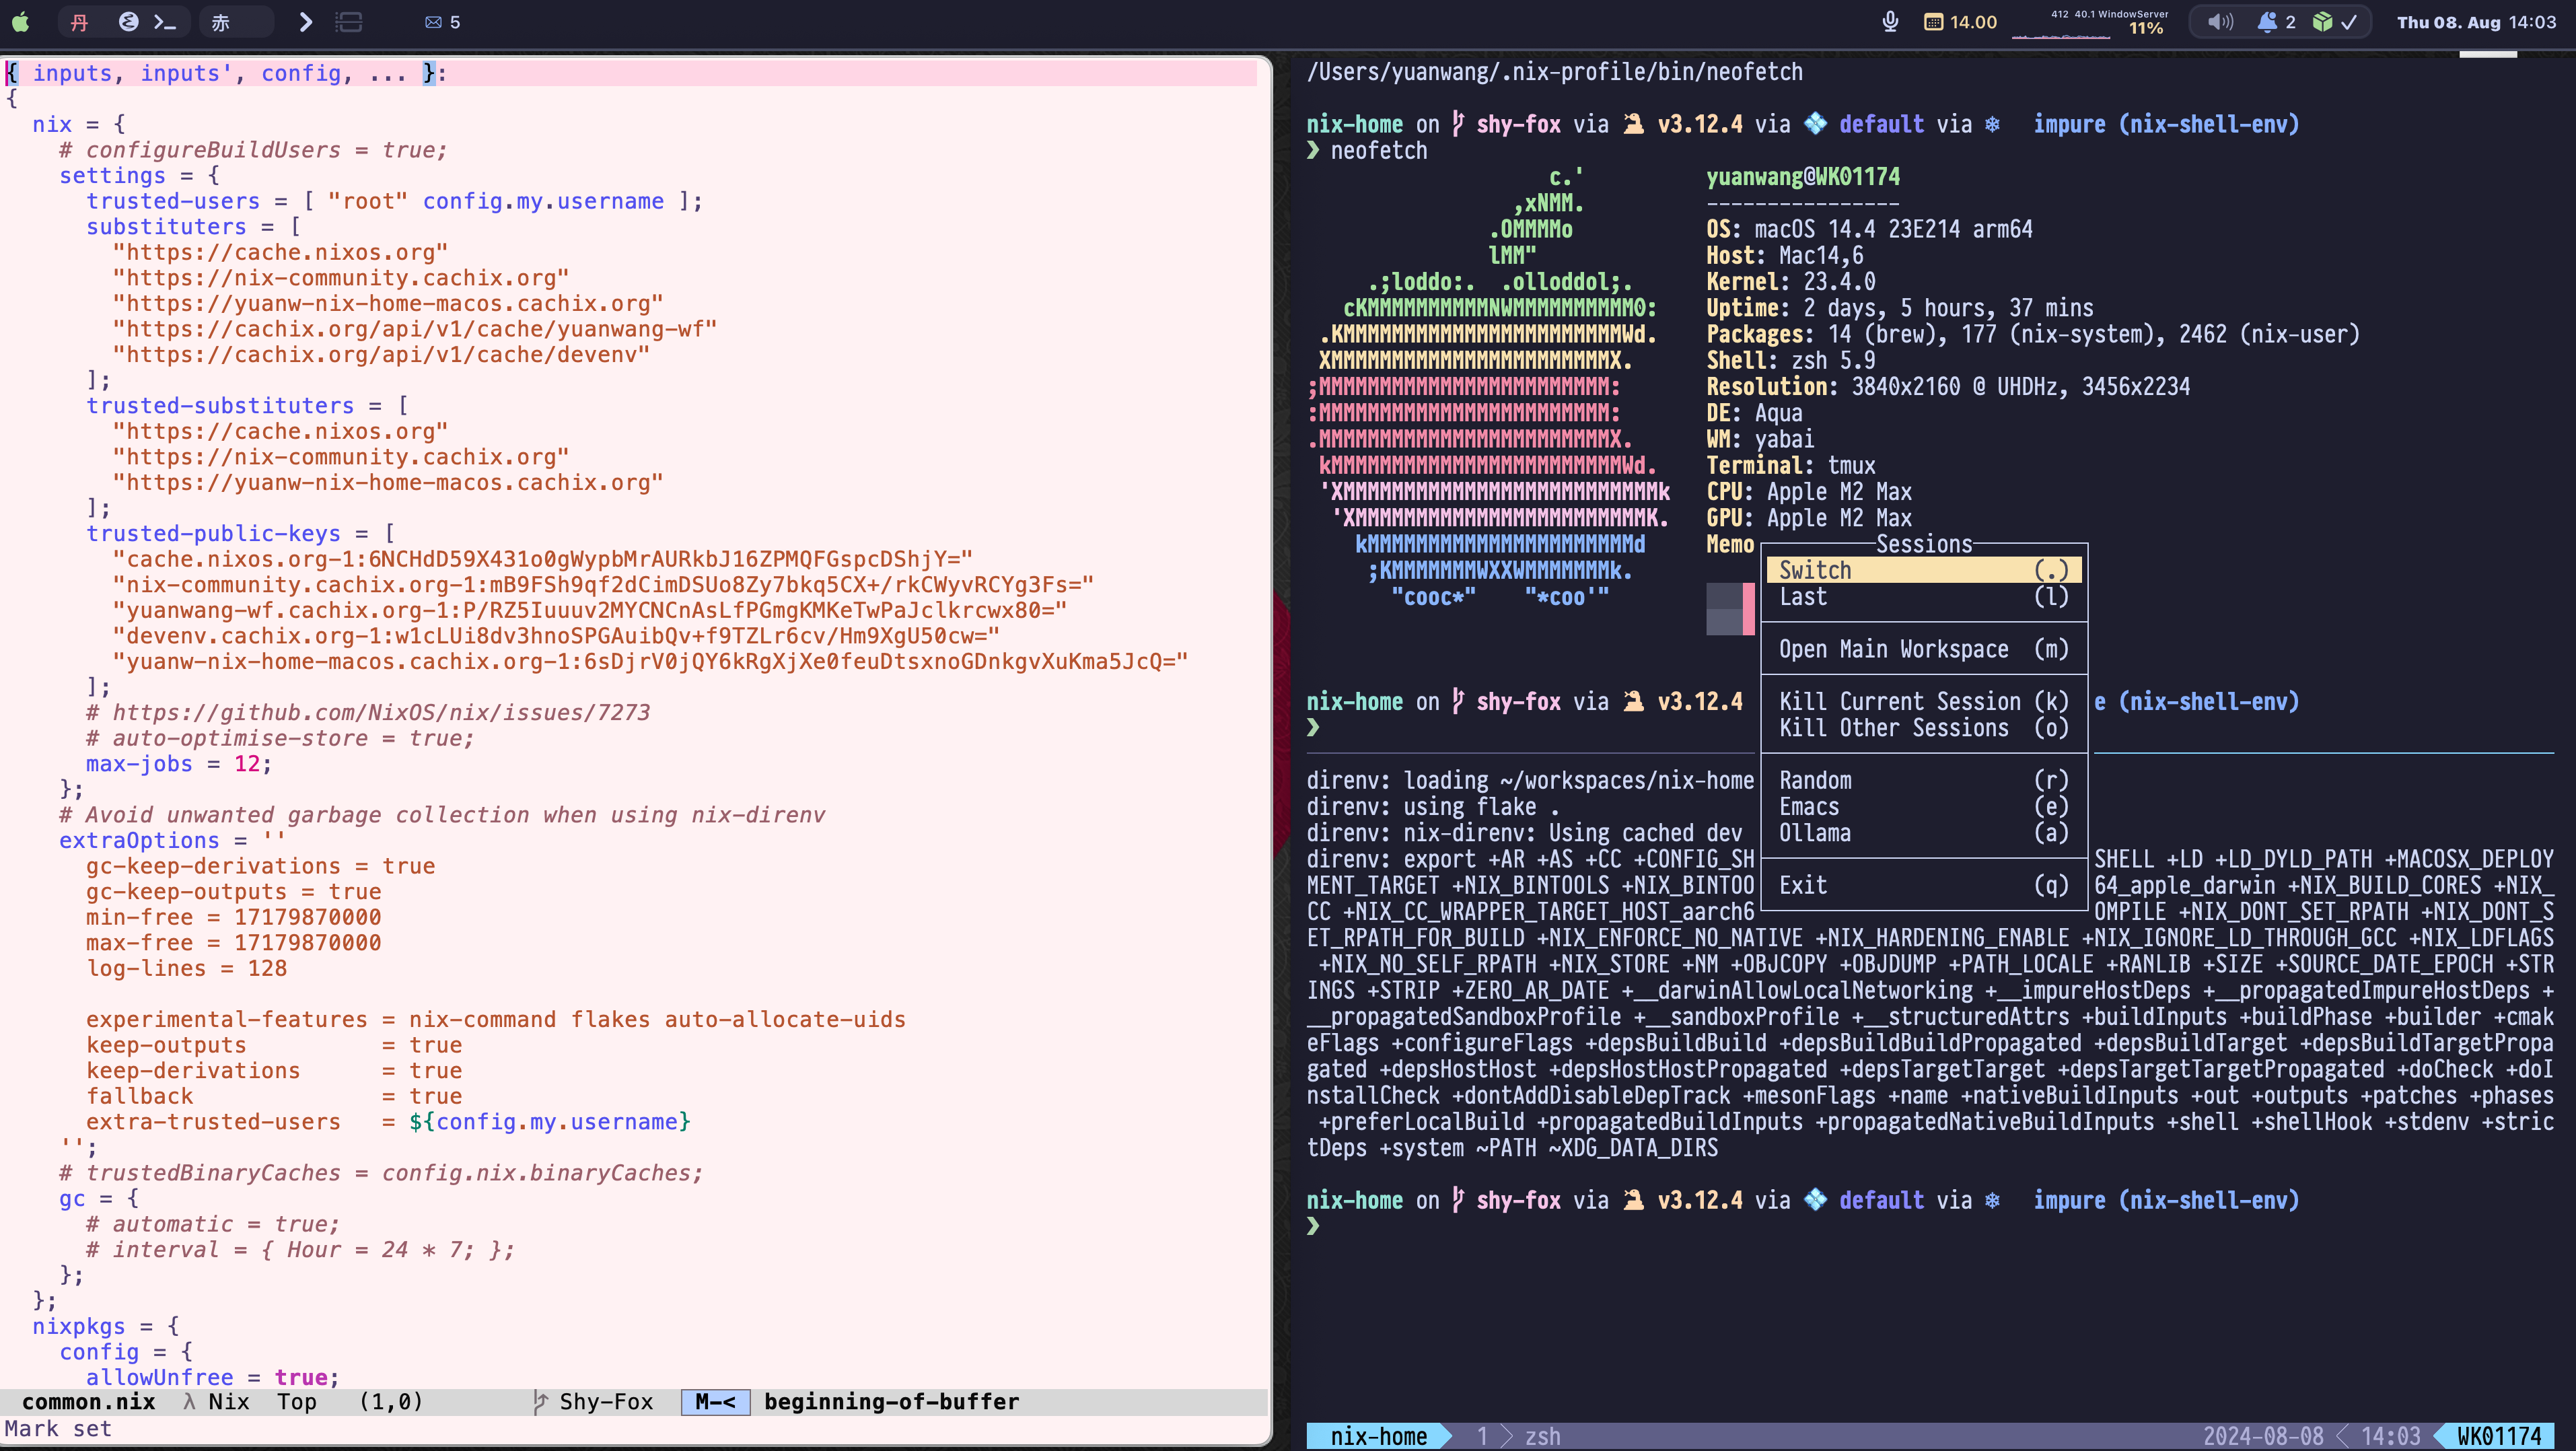Click the green package box icon
2576x1451 pixels.
2322,22
